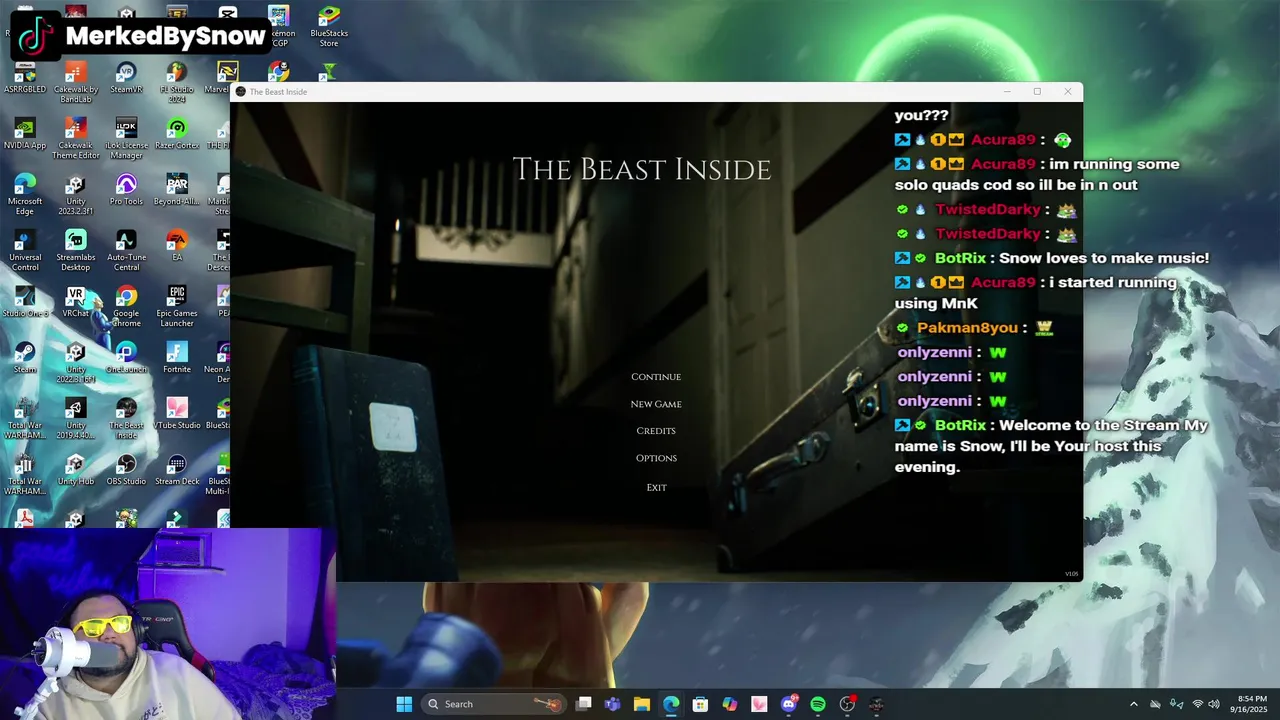Open Unity Hub desktop shortcut

[x=76, y=471]
